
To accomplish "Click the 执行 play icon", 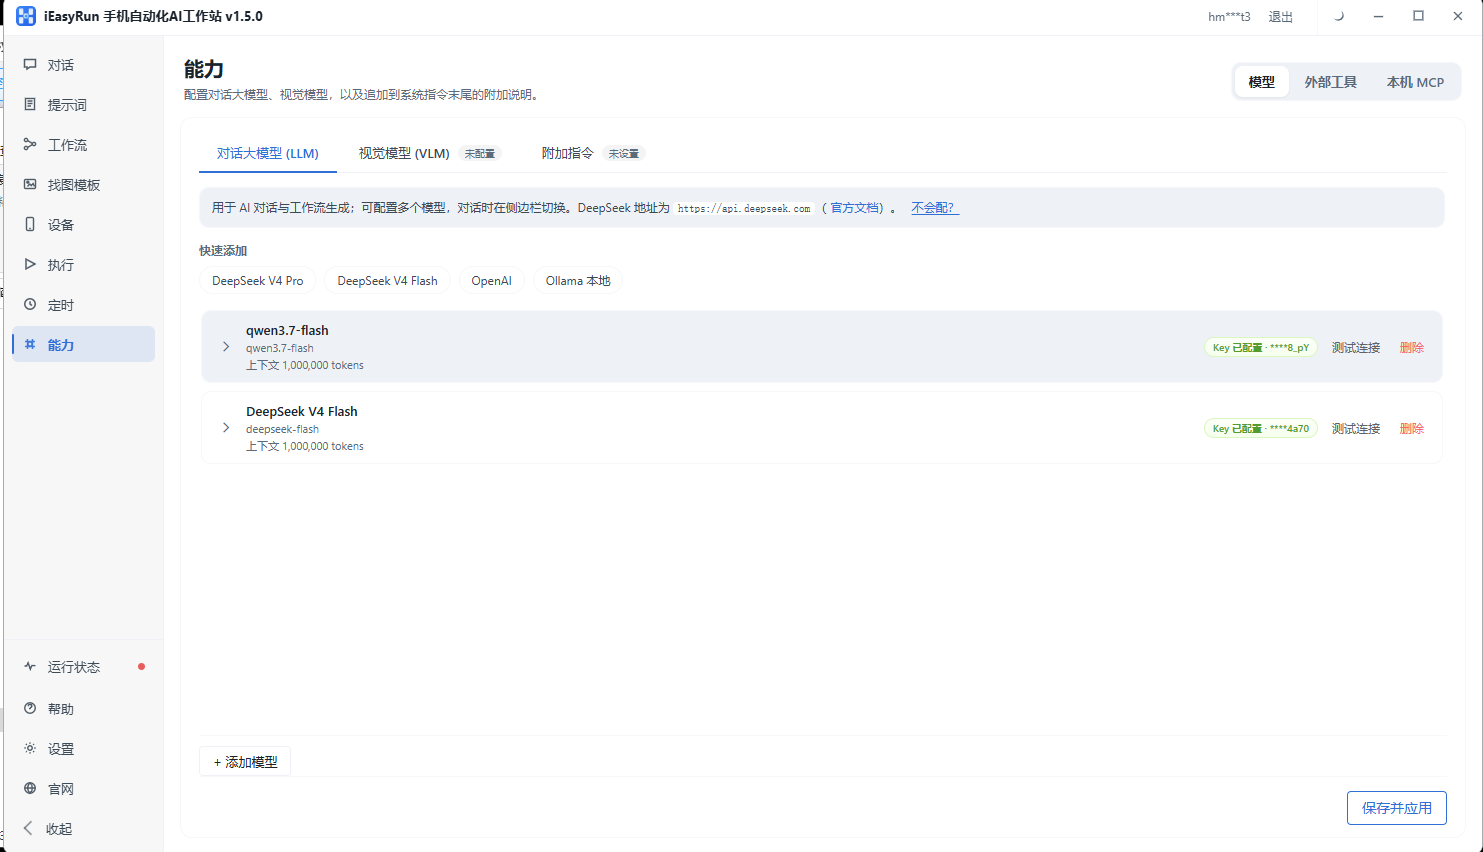I will point(30,265).
